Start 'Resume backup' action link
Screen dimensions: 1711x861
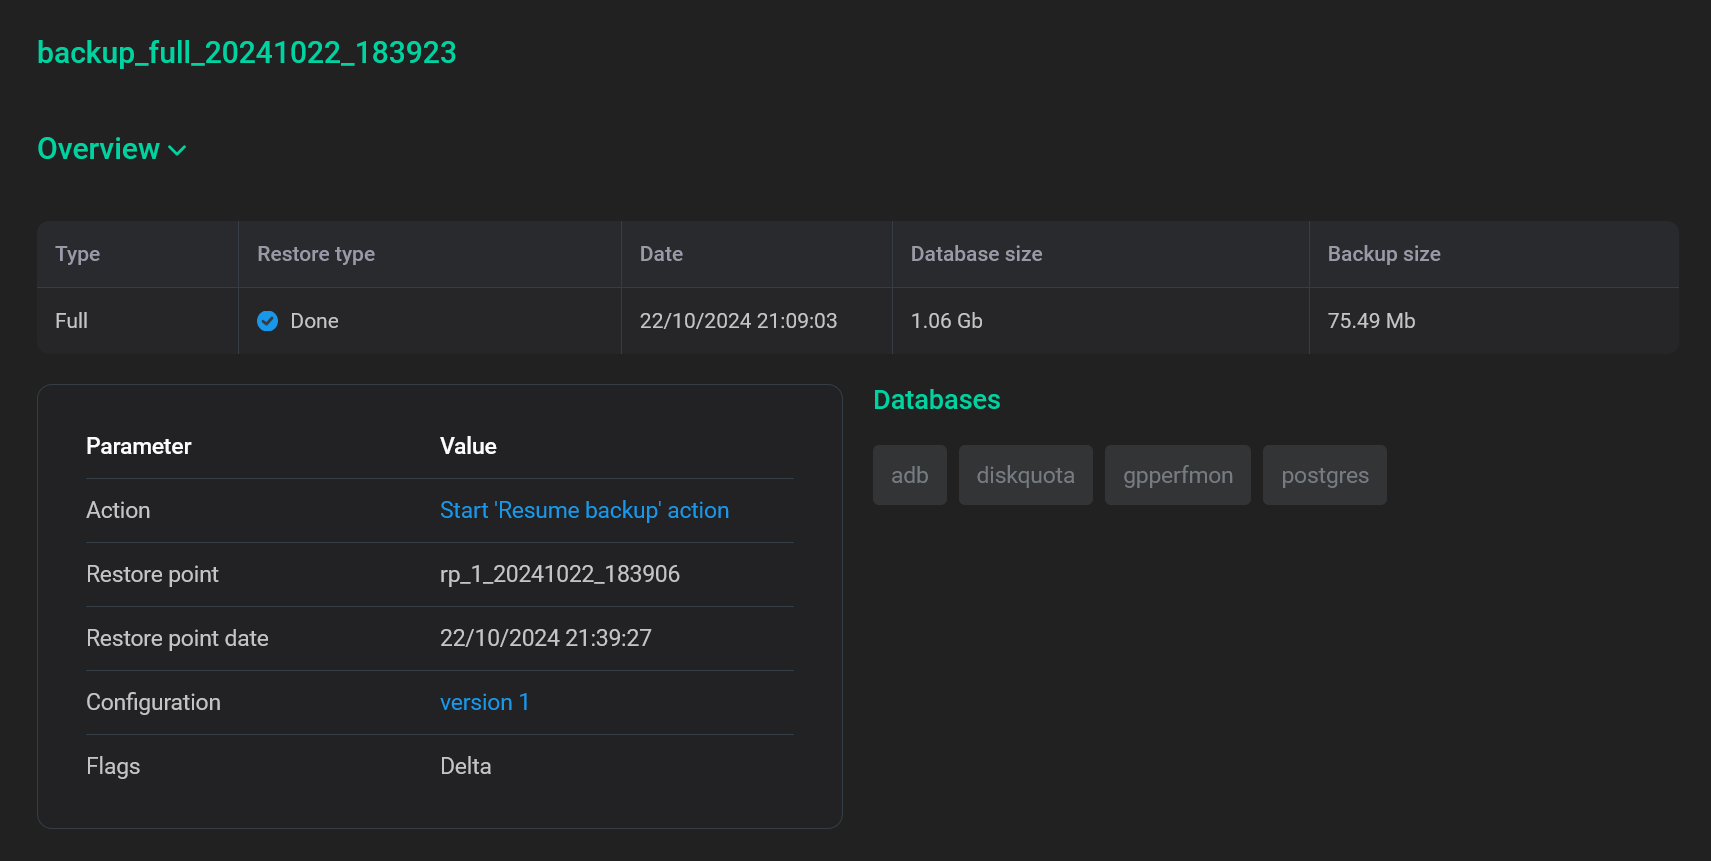pos(584,510)
